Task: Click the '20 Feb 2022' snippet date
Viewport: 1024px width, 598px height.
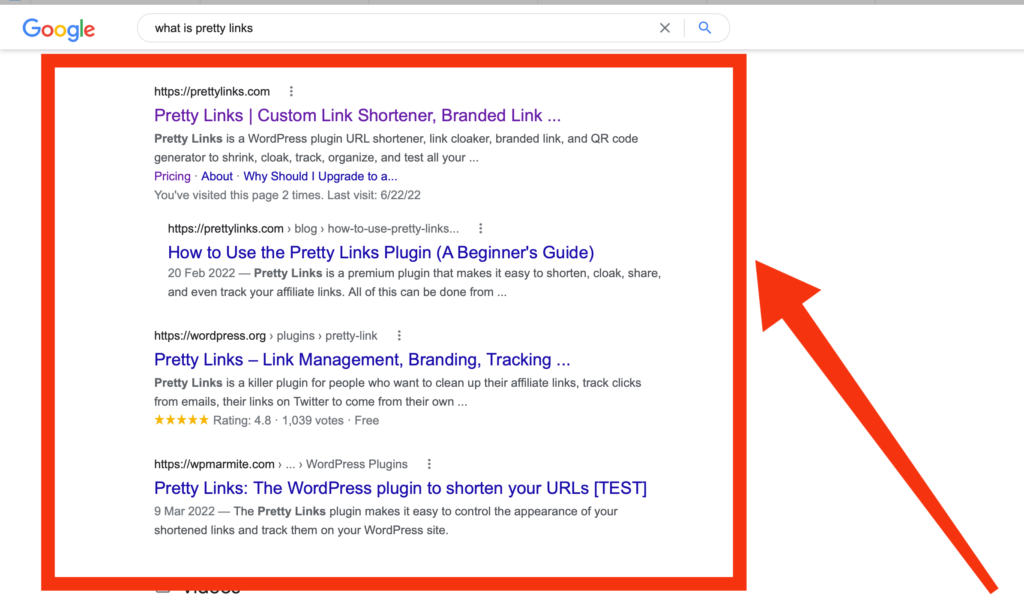Action: [201, 273]
